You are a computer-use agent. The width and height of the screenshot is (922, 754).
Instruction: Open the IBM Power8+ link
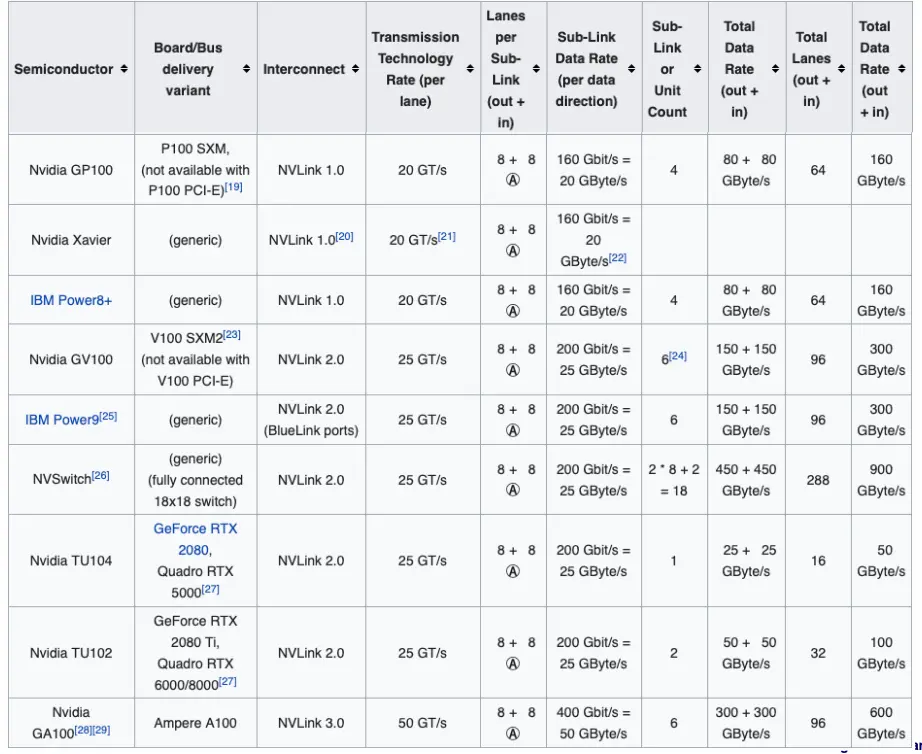70,300
